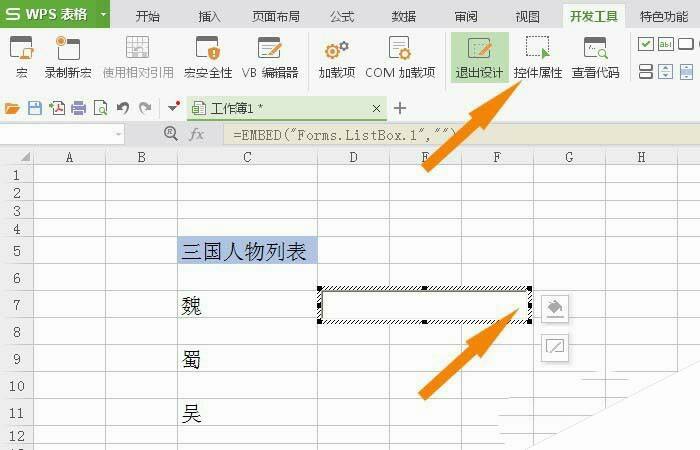The width and height of the screenshot is (700, 450).
Task: Open the 公式 tab
Action: [x=342, y=17]
